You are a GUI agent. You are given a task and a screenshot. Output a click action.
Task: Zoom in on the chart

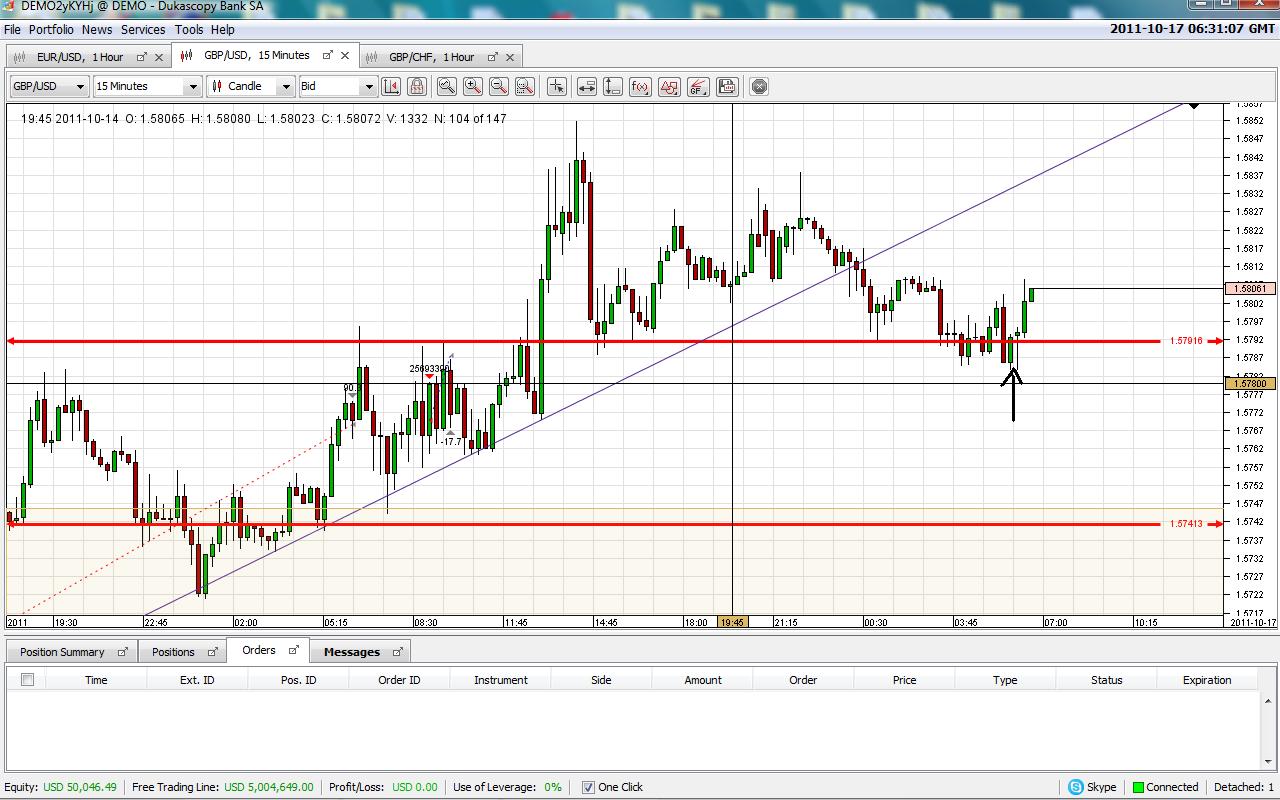(x=473, y=86)
